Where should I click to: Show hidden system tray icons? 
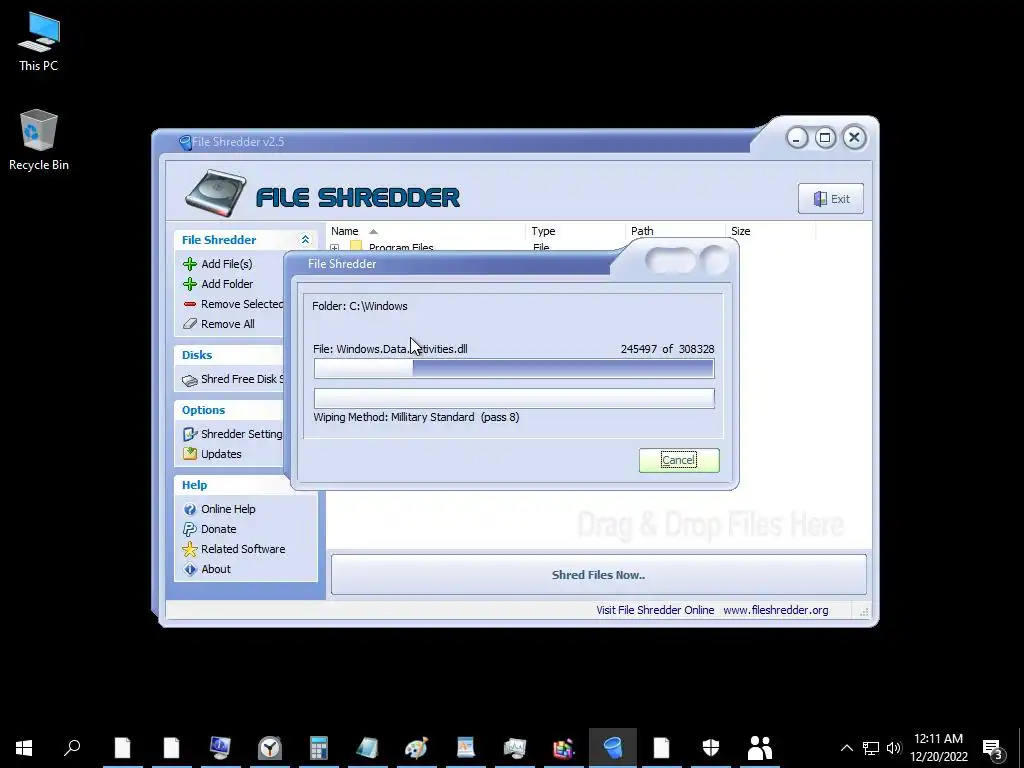click(x=846, y=748)
